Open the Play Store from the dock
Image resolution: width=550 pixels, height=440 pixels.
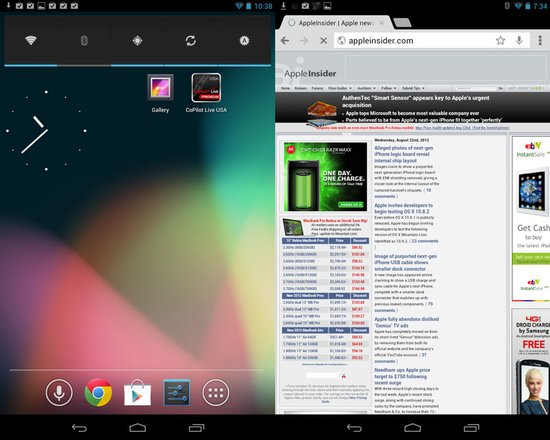(138, 393)
